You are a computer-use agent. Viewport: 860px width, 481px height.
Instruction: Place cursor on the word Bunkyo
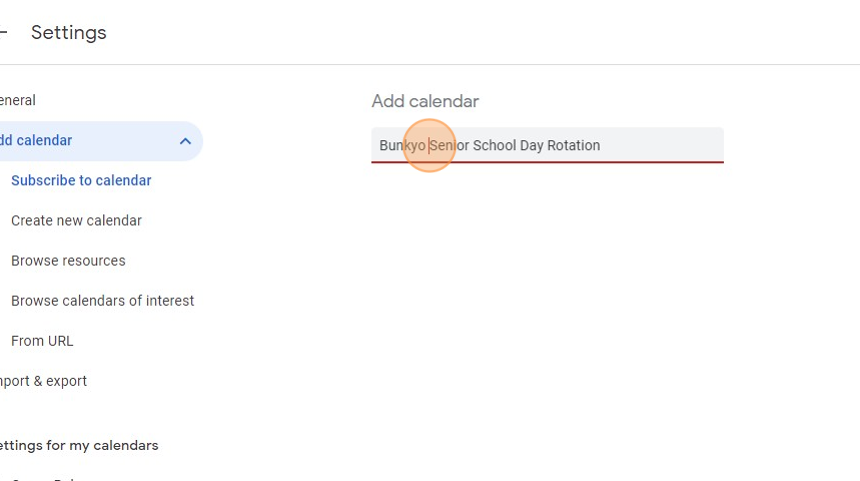[x=402, y=146]
